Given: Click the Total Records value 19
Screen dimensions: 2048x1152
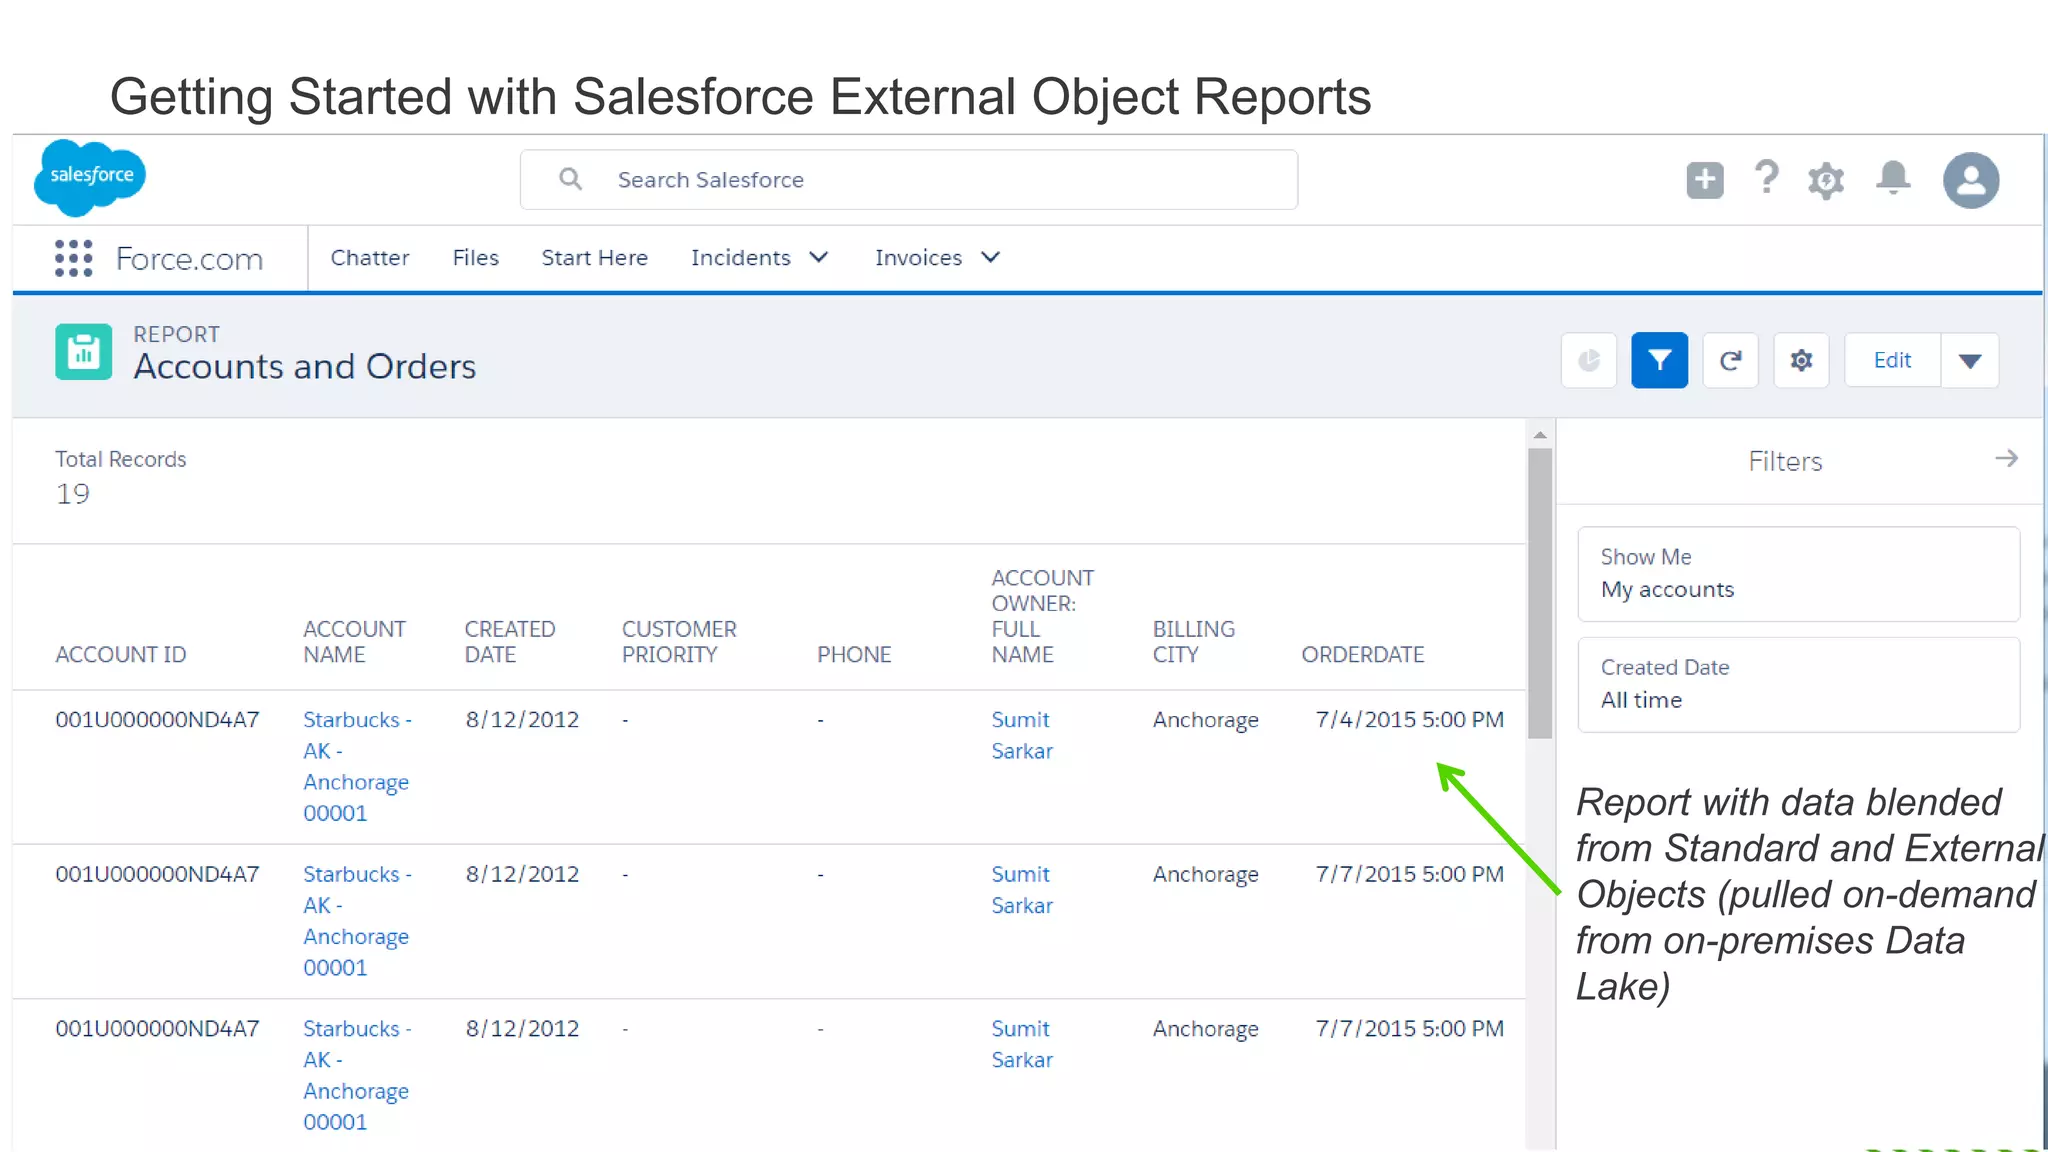Looking at the screenshot, I should click(x=72, y=494).
